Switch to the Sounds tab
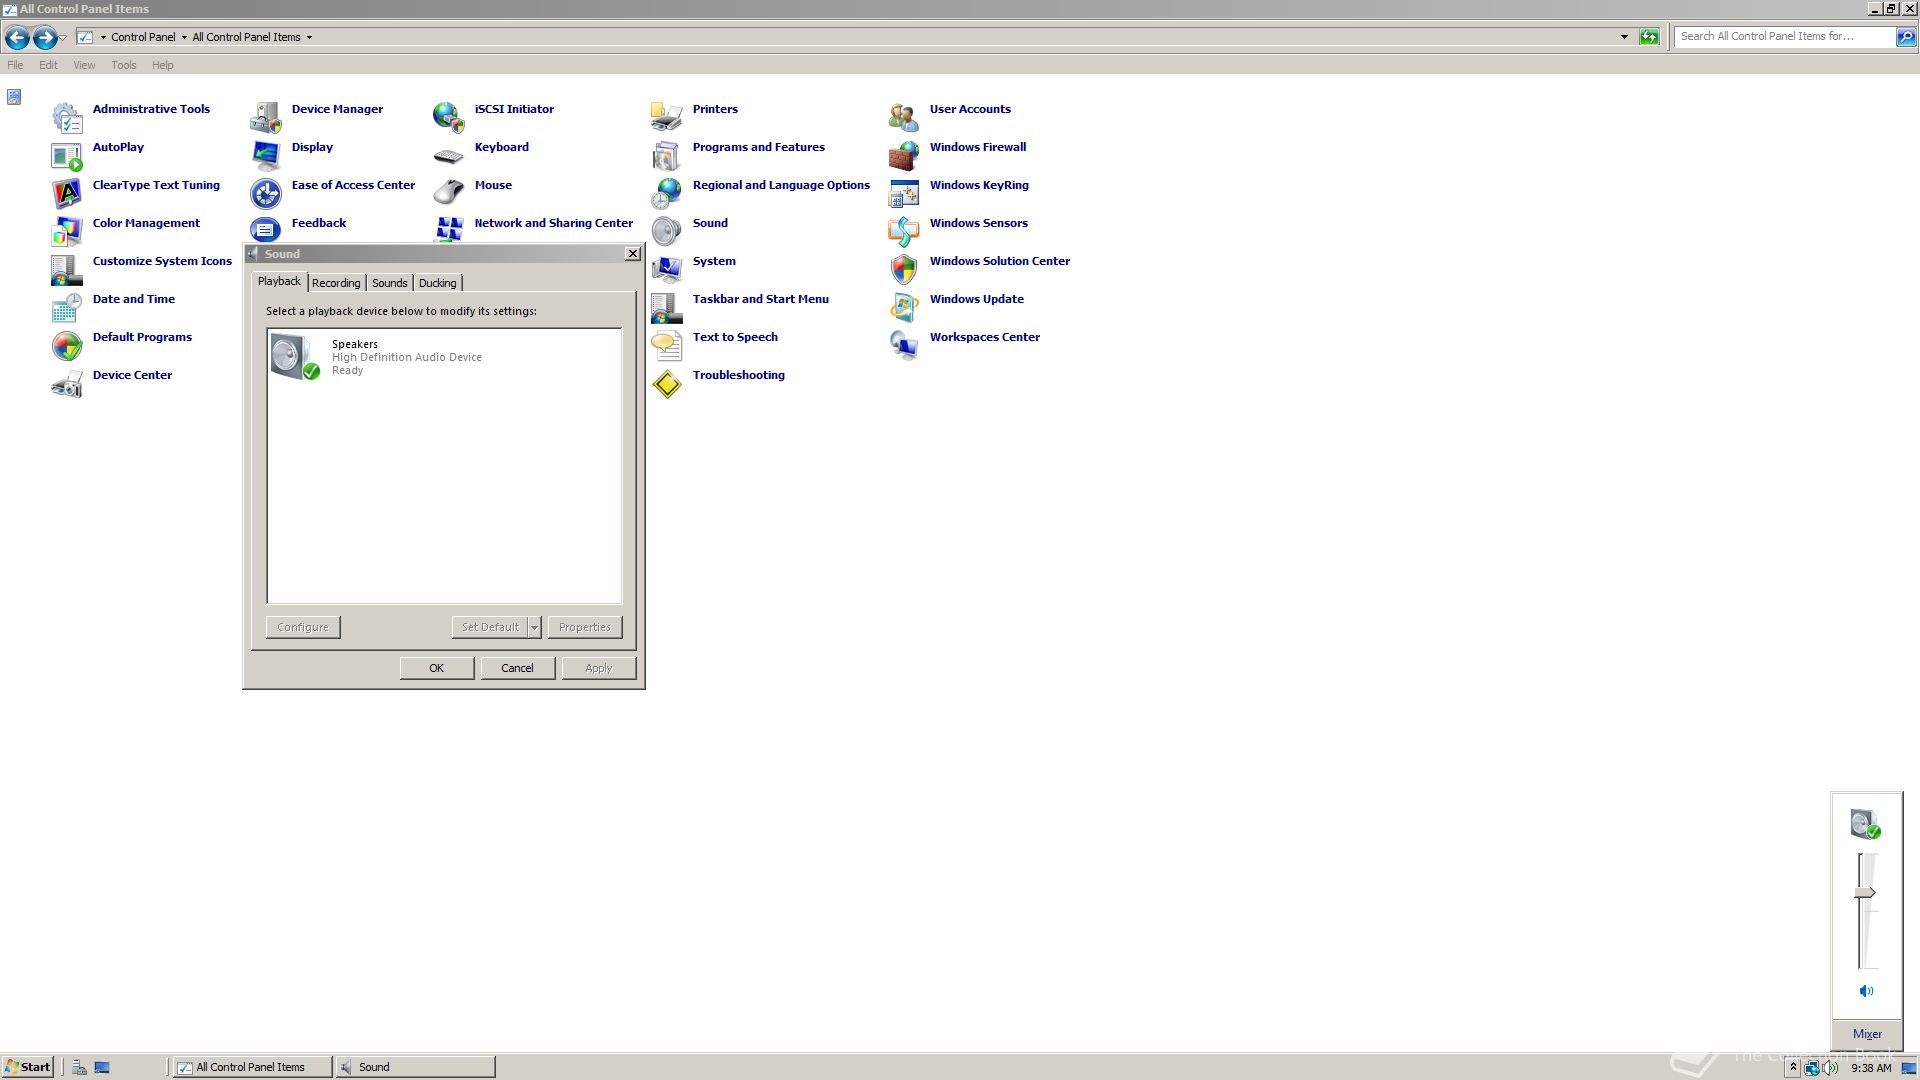 [x=390, y=283]
